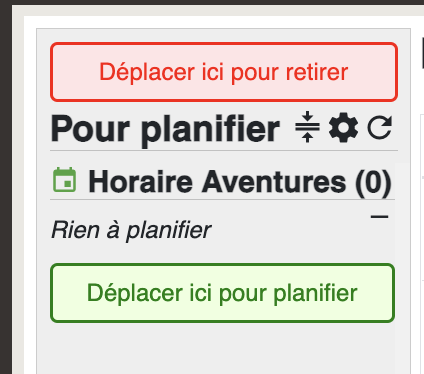Select the "Pour planifier" heading
424x374 pixels.
(x=165, y=129)
